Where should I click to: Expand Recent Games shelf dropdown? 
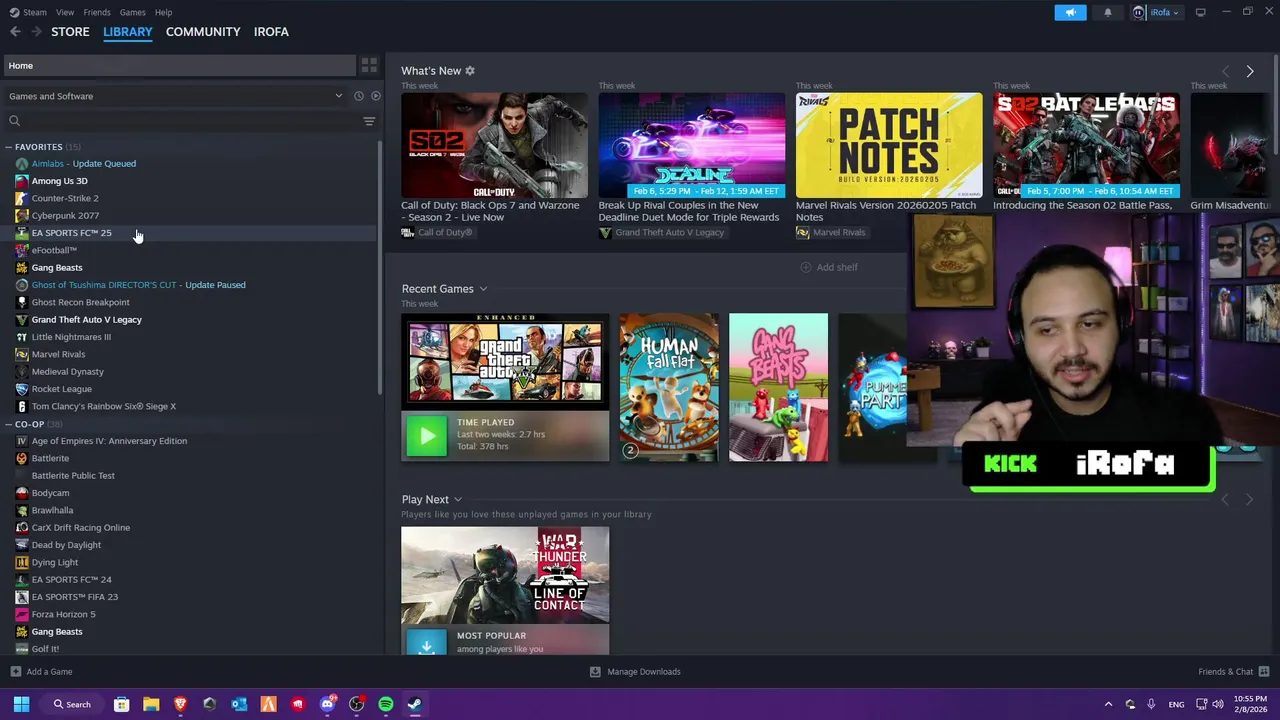(483, 289)
